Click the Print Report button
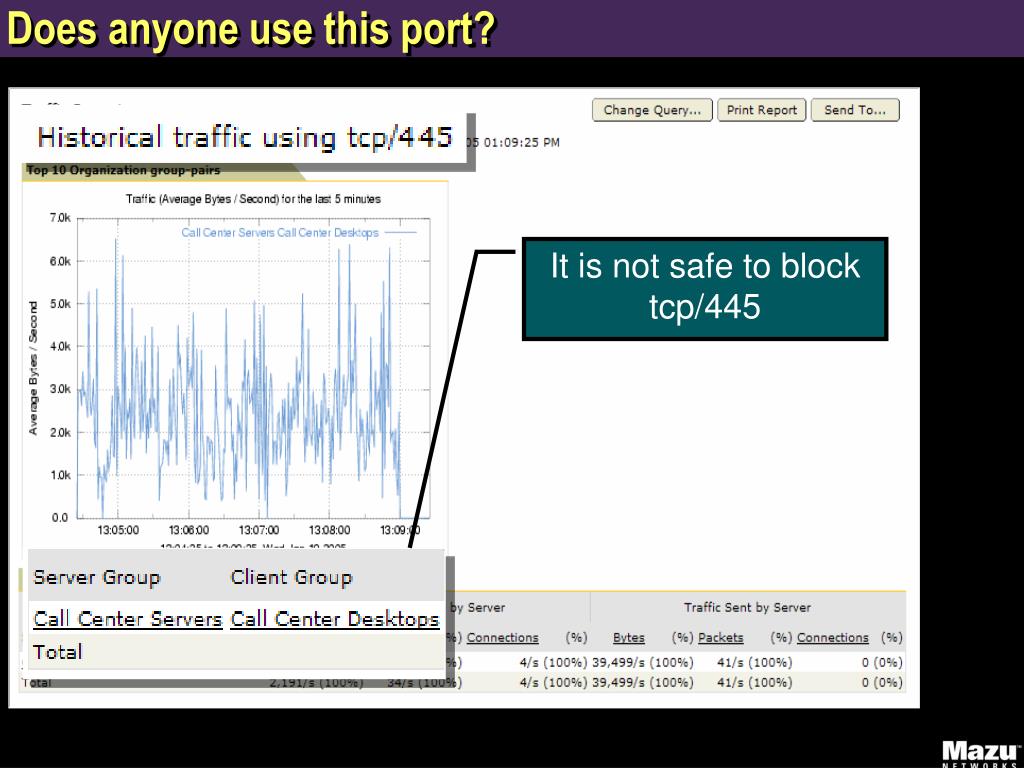This screenshot has width=1024, height=768. (761, 110)
